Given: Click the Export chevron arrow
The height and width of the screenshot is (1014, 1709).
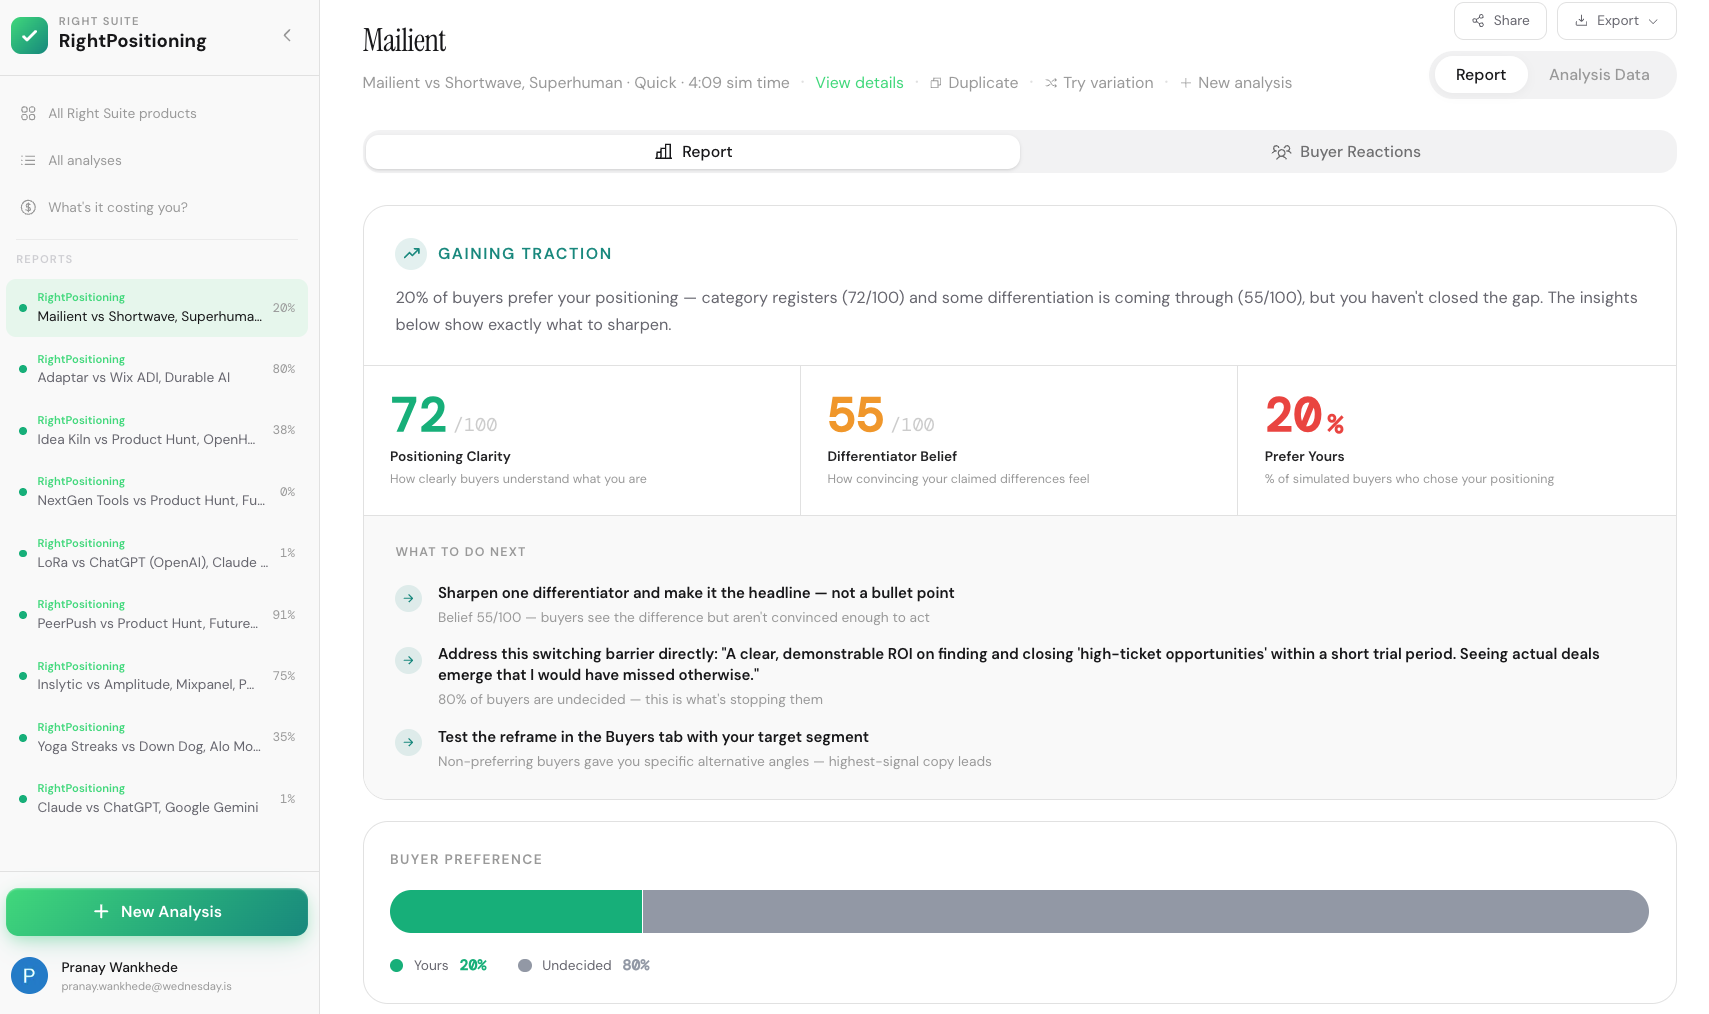Looking at the screenshot, I should (x=1653, y=21).
